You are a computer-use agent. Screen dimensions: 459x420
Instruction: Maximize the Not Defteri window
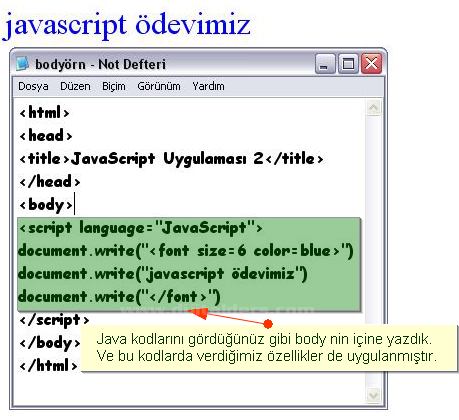(x=348, y=64)
